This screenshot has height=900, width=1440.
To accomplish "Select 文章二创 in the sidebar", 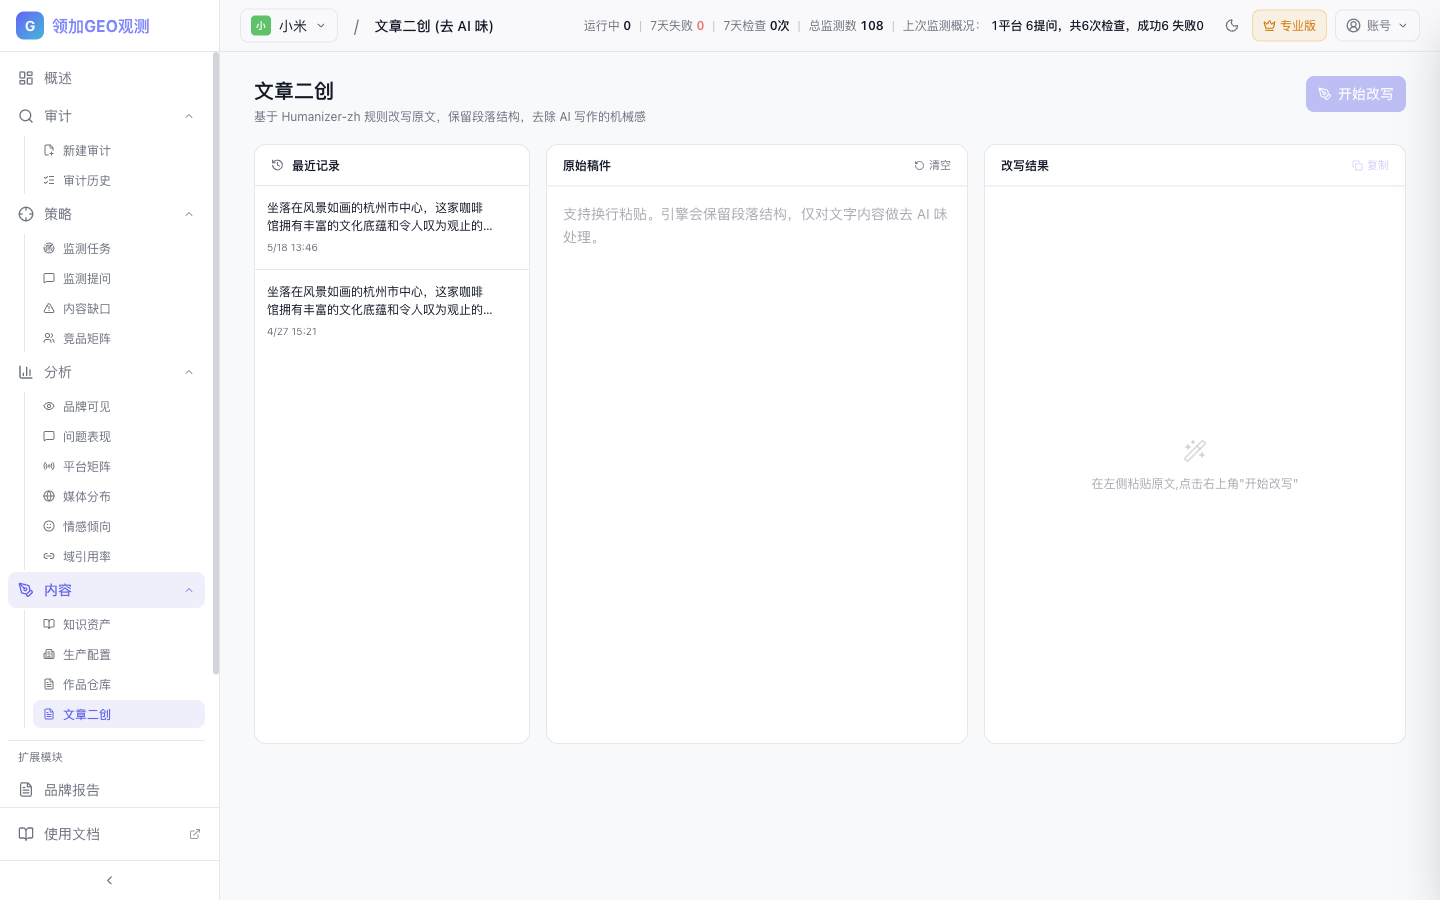I will click(x=118, y=714).
